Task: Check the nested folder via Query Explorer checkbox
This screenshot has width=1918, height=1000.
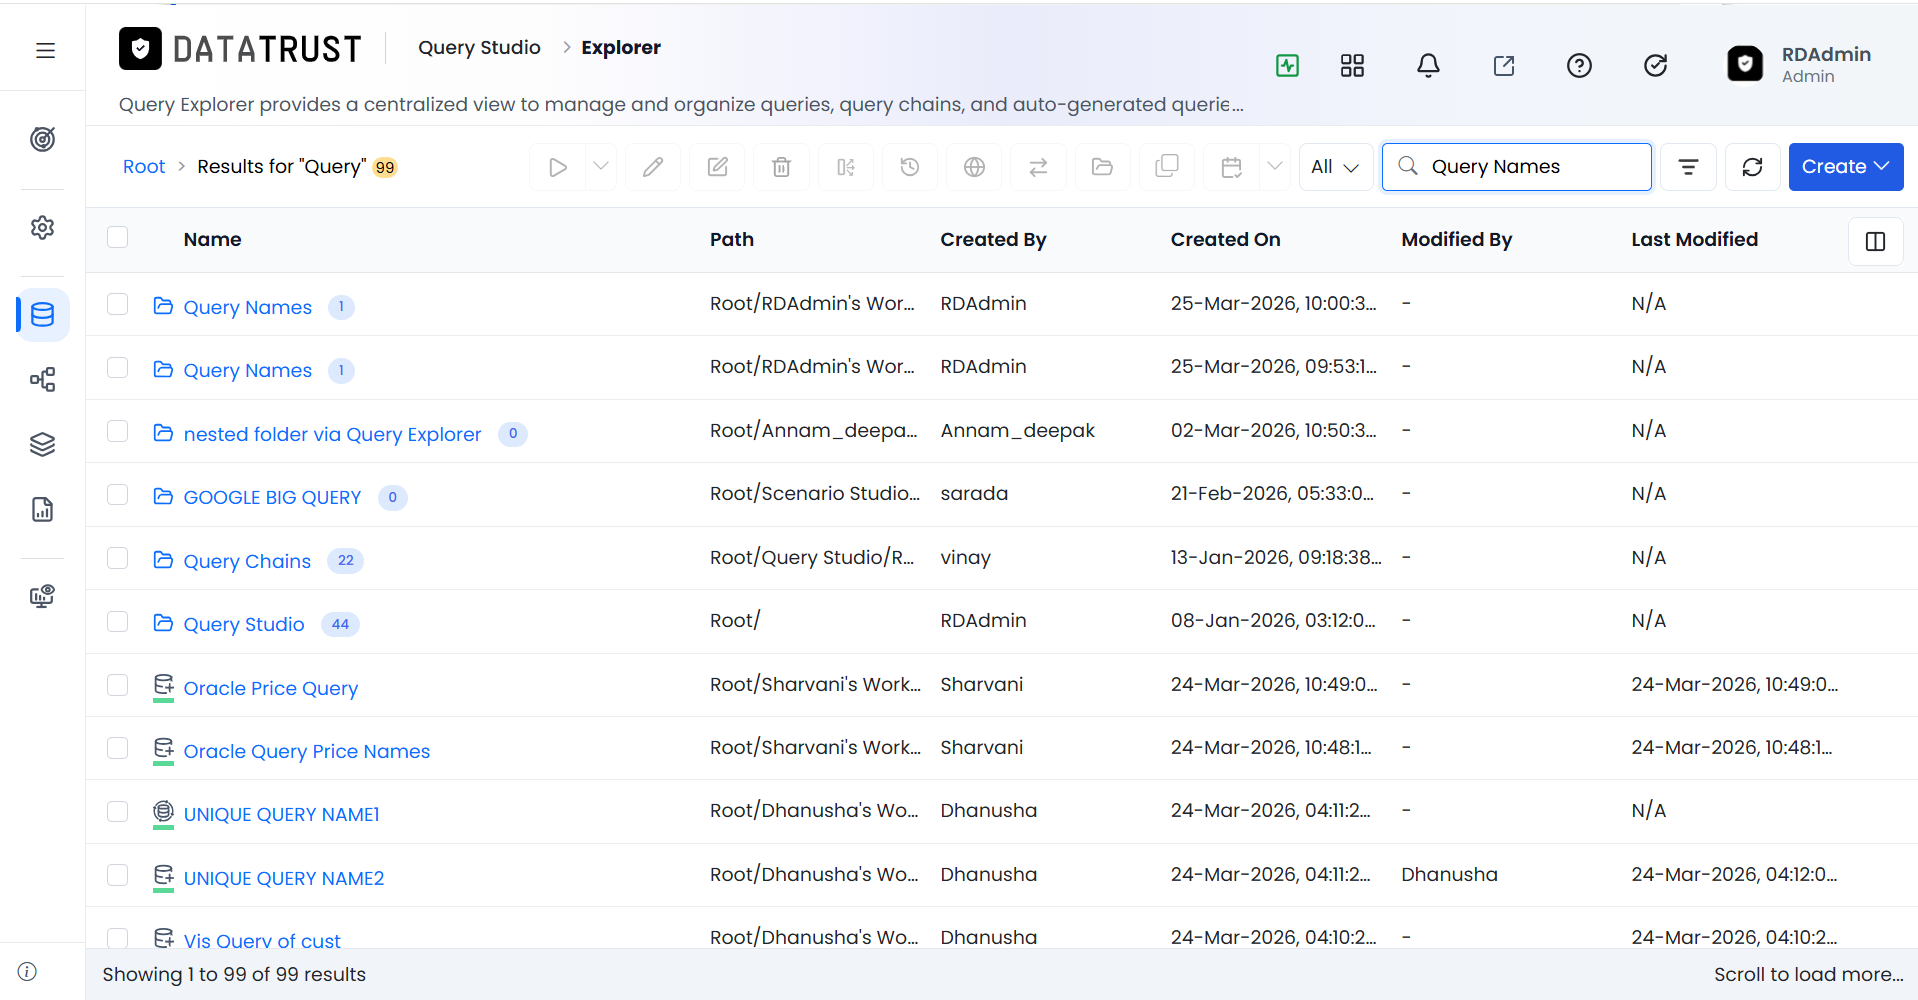Action: coord(118,431)
